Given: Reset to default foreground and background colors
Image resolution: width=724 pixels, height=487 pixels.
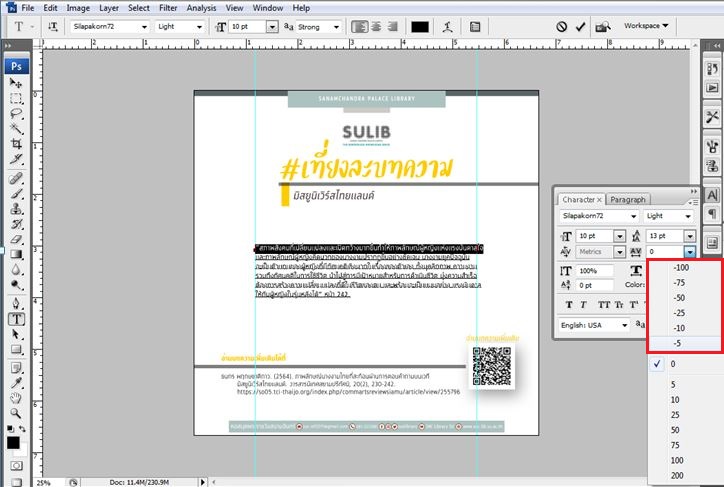Looking at the screenshot, I should coord(10,429).
